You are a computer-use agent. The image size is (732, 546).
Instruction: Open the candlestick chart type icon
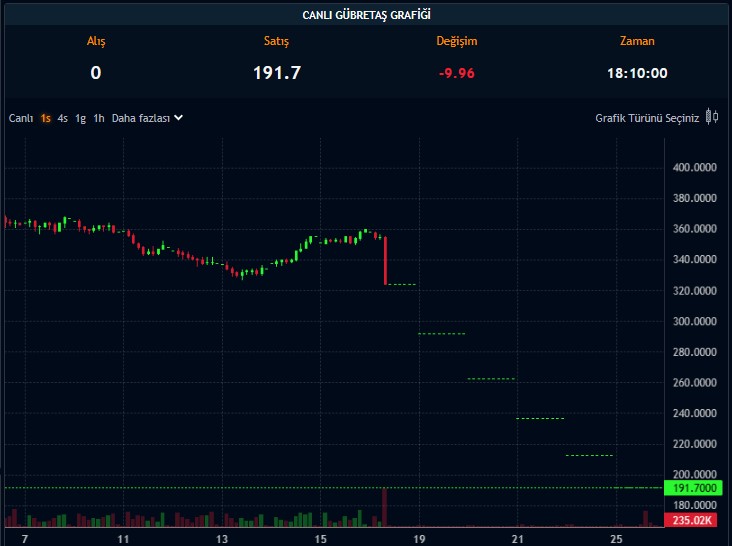712,117
